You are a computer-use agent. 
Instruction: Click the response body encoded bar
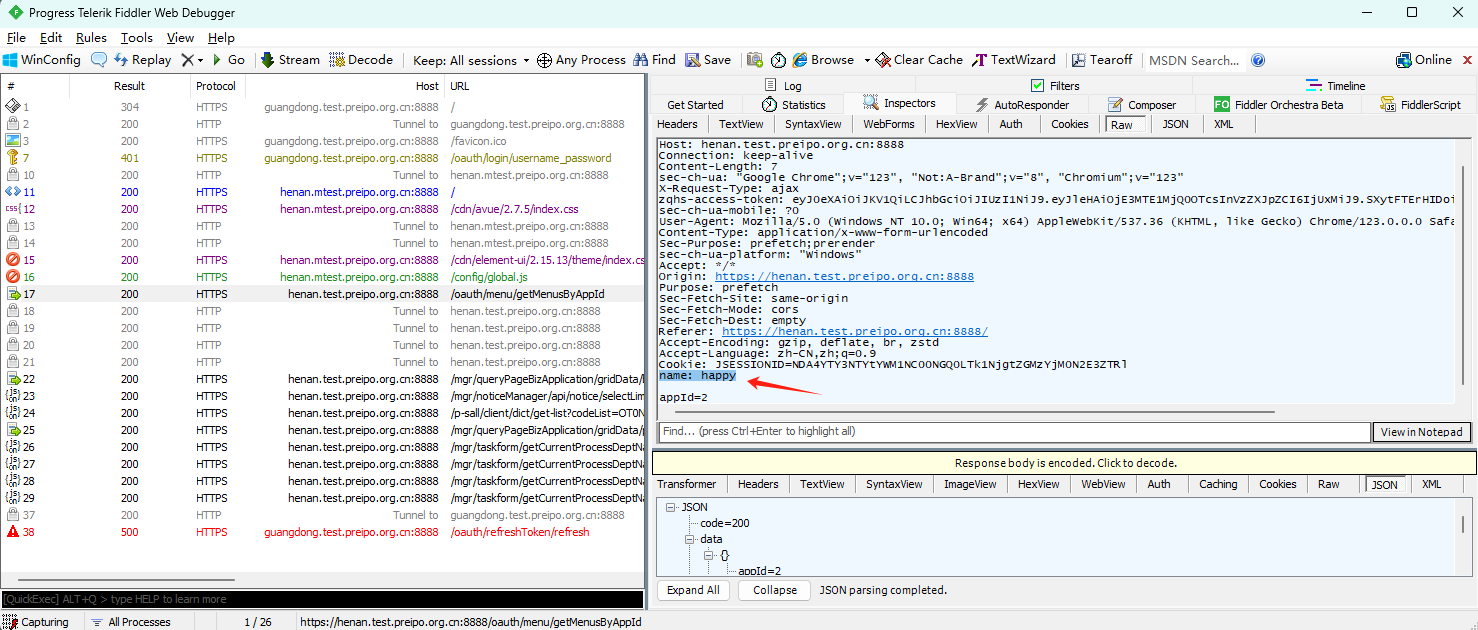click(x=1065, y=463)
